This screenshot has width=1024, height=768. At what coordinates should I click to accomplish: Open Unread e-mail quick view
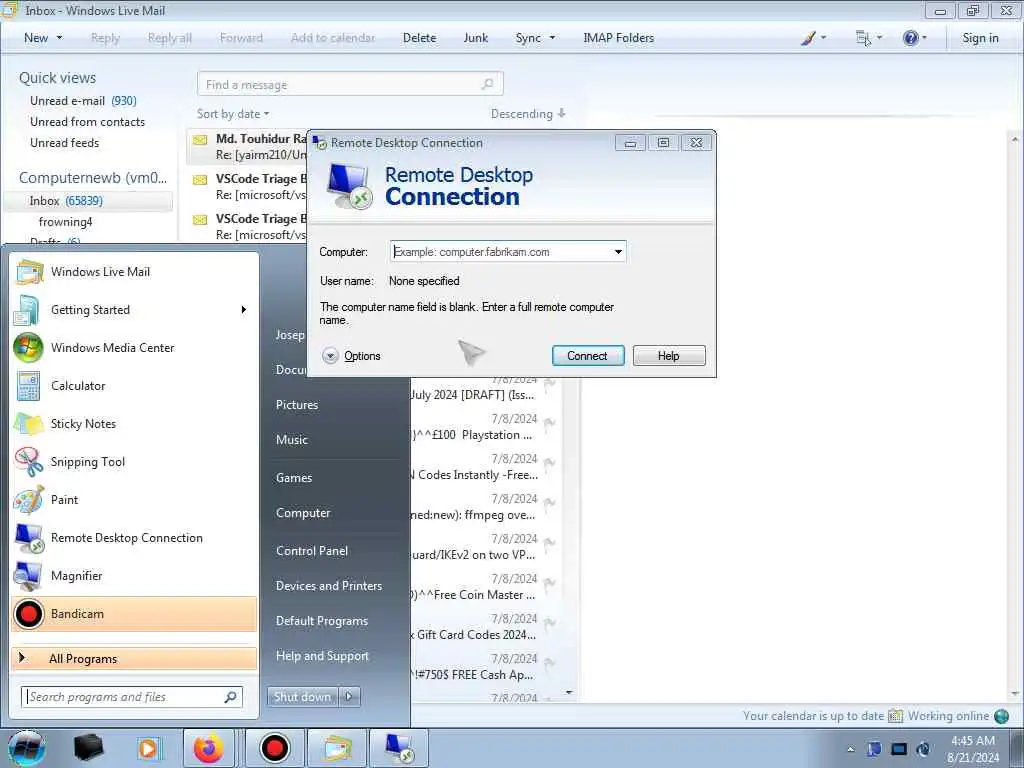point(83,101)
